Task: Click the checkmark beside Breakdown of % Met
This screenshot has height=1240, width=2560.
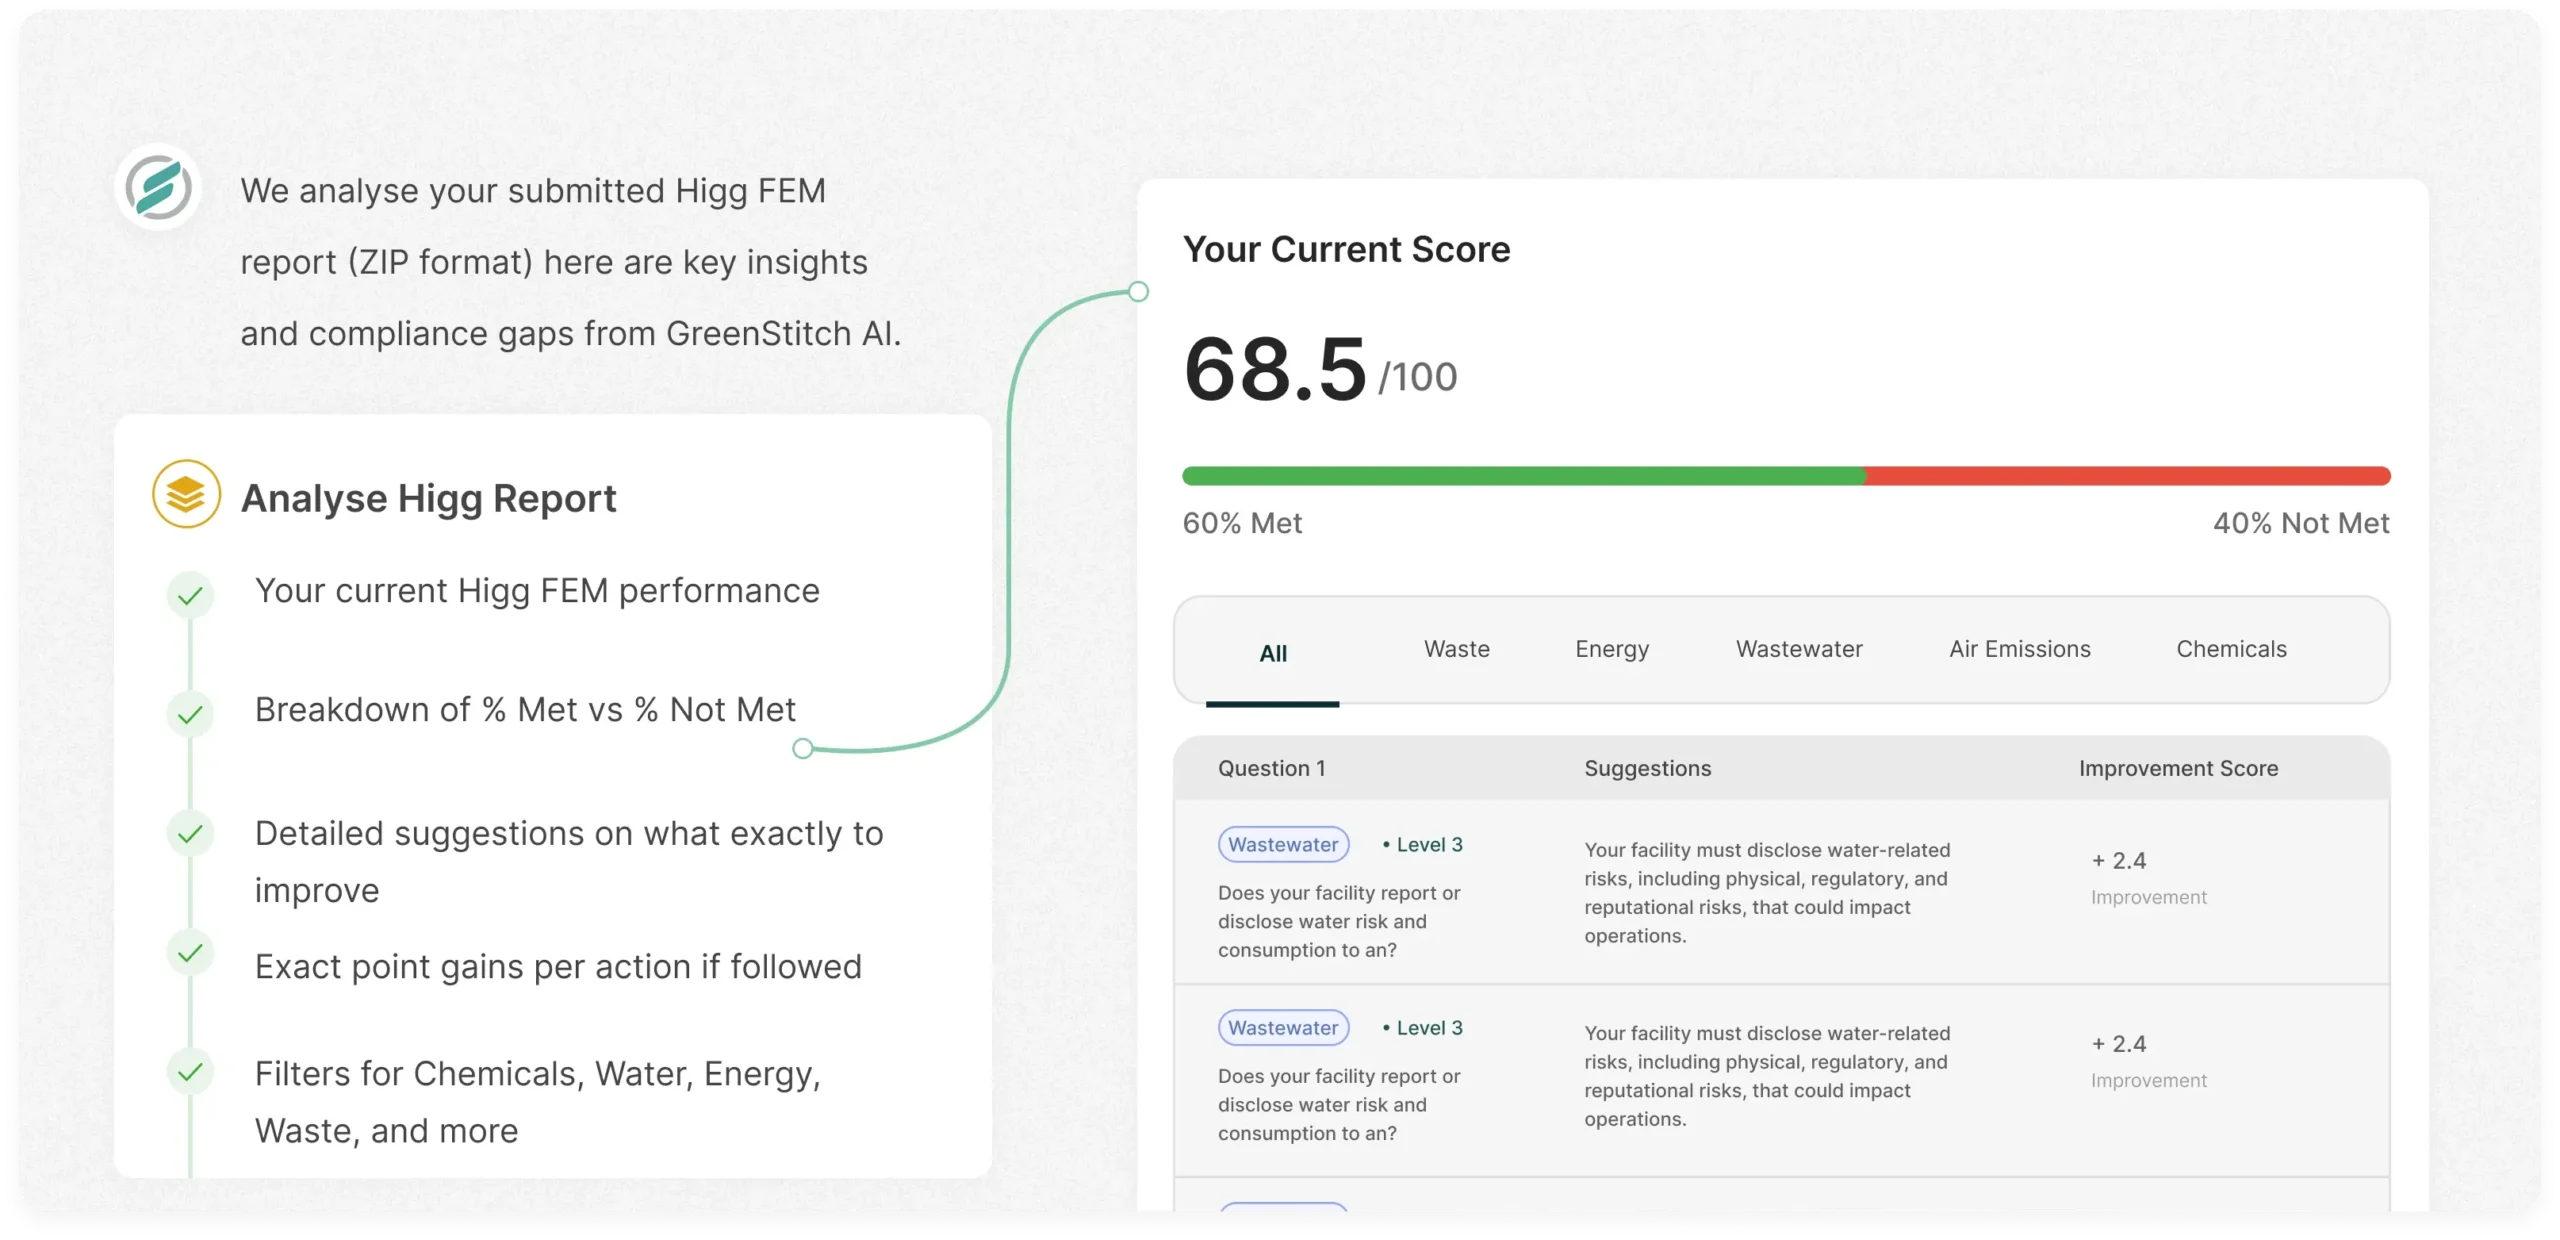Action: point(190,714)
